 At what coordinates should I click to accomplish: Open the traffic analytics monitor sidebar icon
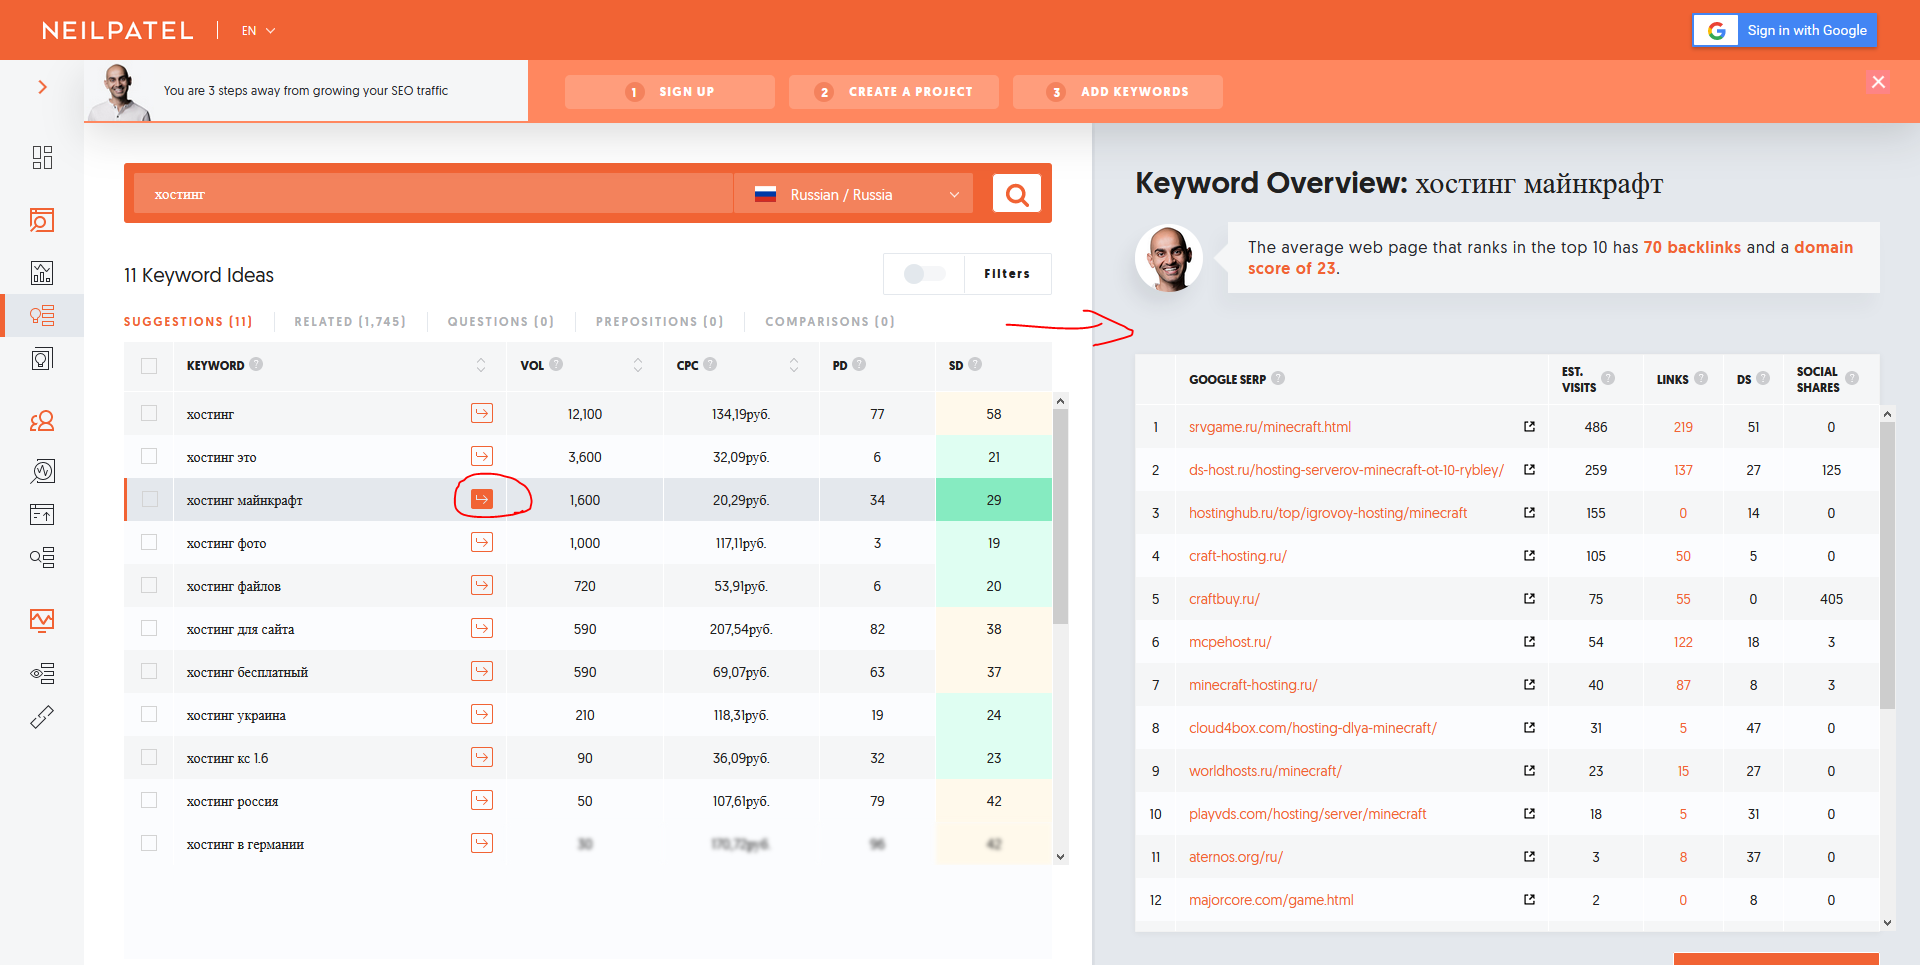pos(42,620)
